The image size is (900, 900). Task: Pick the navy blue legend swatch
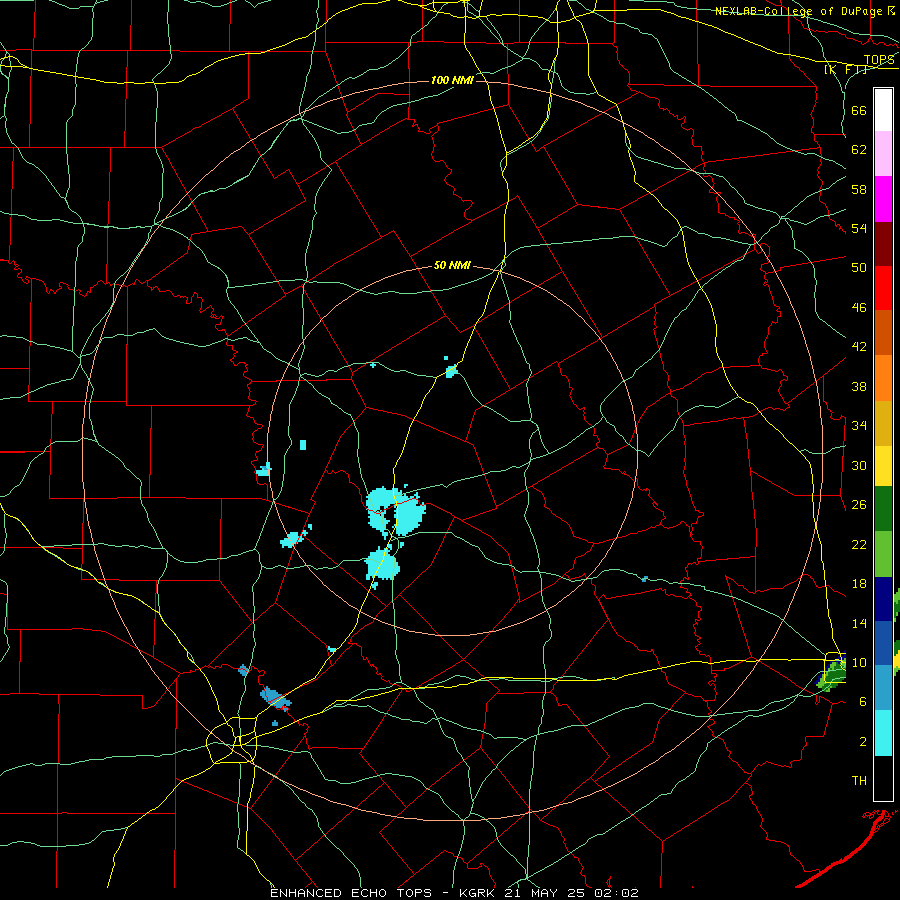pos(883,599)
